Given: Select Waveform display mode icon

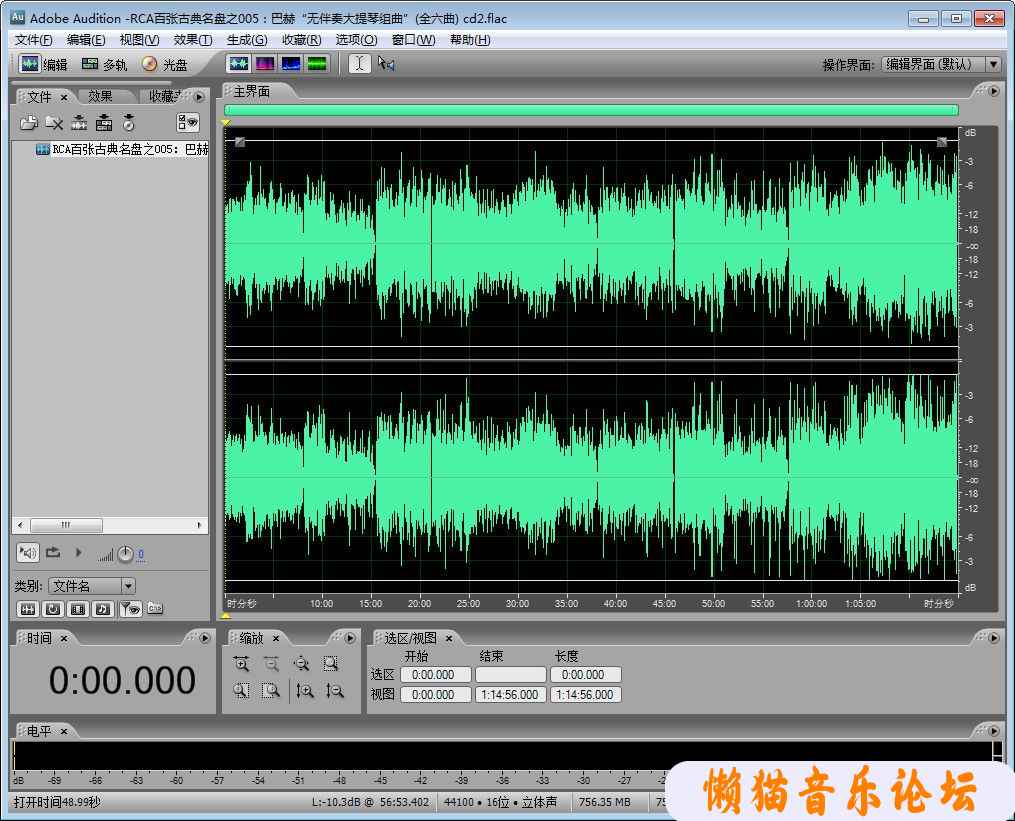Looking at the screenshot, I should (239, 63).
